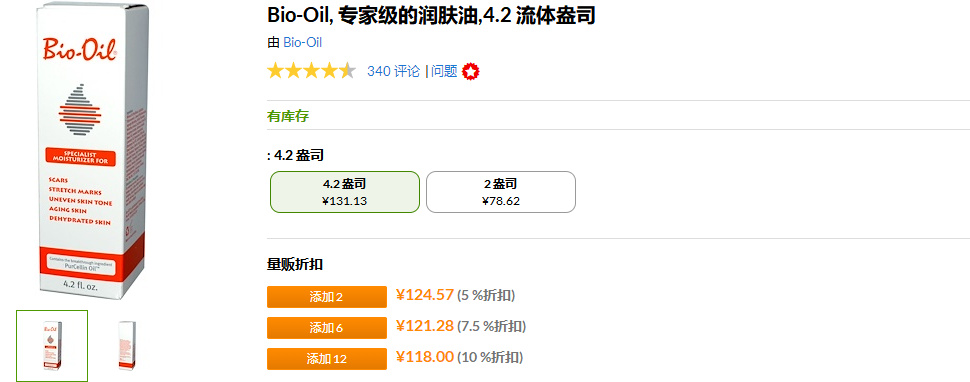Screen dimensions: 970x382
Task: Switch to the 2 盎司 size option
Action: [x=501, y=192]
